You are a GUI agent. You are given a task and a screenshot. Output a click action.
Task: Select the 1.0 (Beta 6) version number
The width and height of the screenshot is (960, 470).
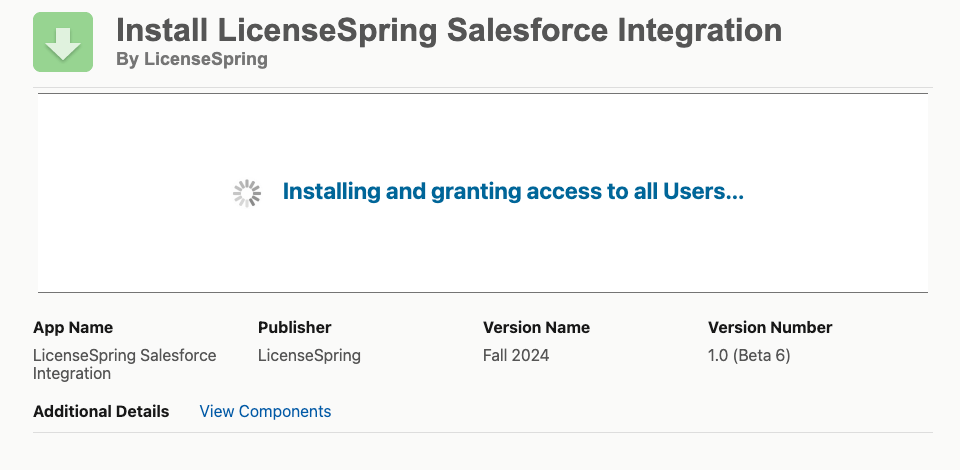749,356
